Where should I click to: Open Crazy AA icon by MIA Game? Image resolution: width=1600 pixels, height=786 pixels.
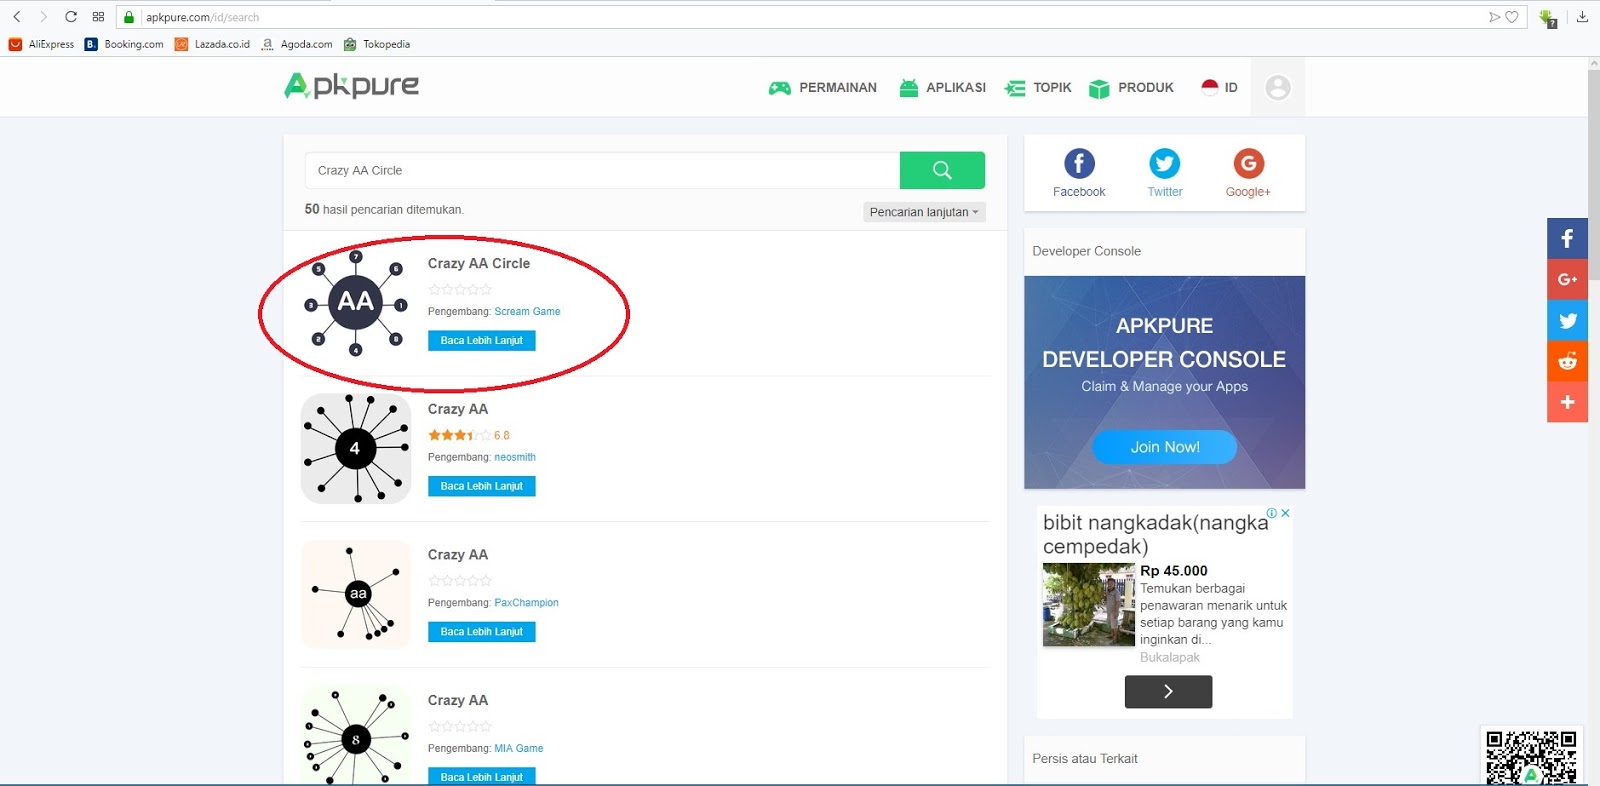pyautogui.click(x=356, y=736)
